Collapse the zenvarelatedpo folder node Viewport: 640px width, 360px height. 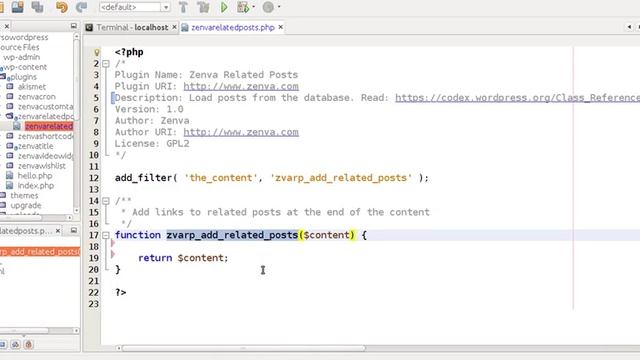pos(2,116)
